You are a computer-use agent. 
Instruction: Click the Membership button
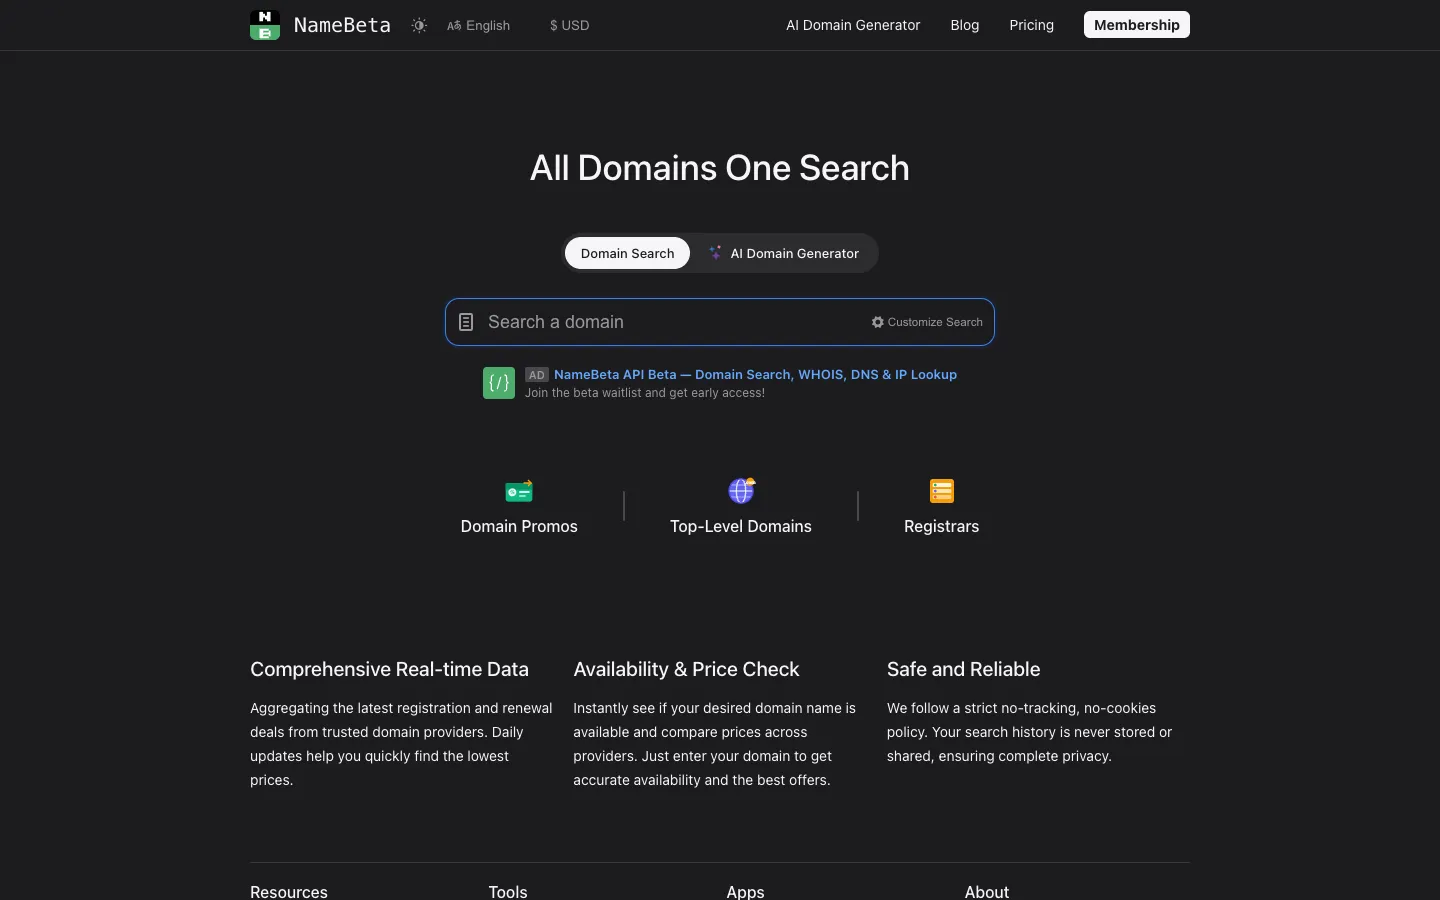click(x=1137, y=25)
